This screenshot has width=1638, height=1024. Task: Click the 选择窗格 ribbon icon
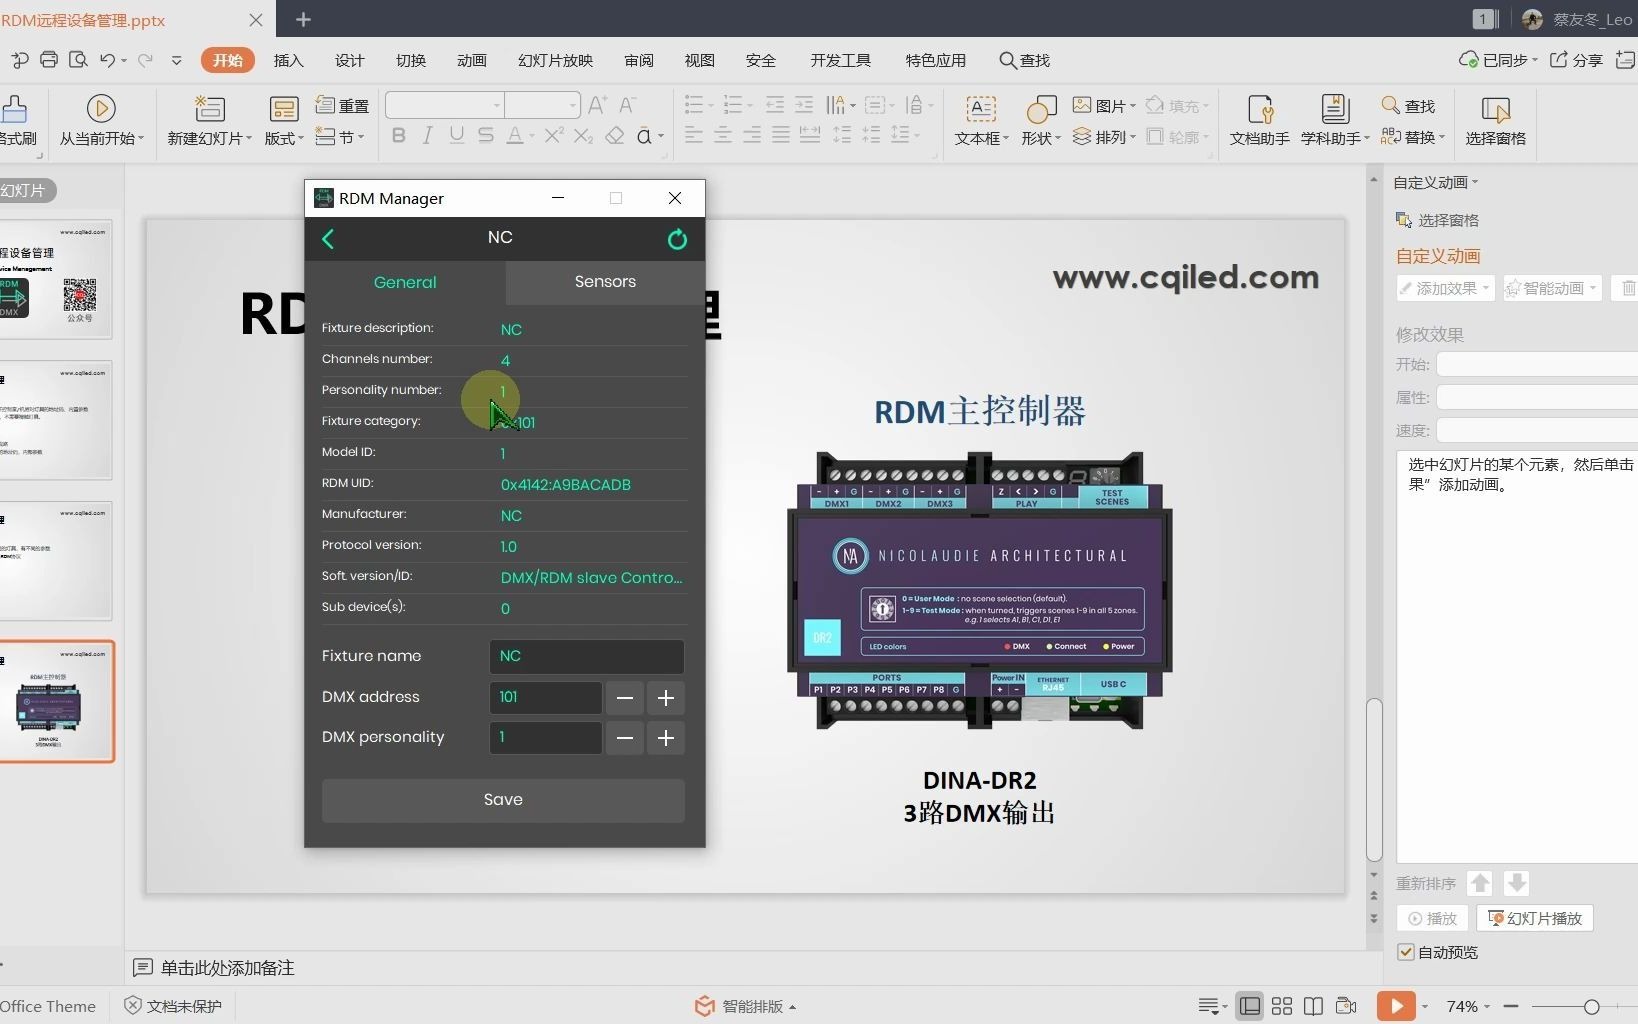point(1495,121)
